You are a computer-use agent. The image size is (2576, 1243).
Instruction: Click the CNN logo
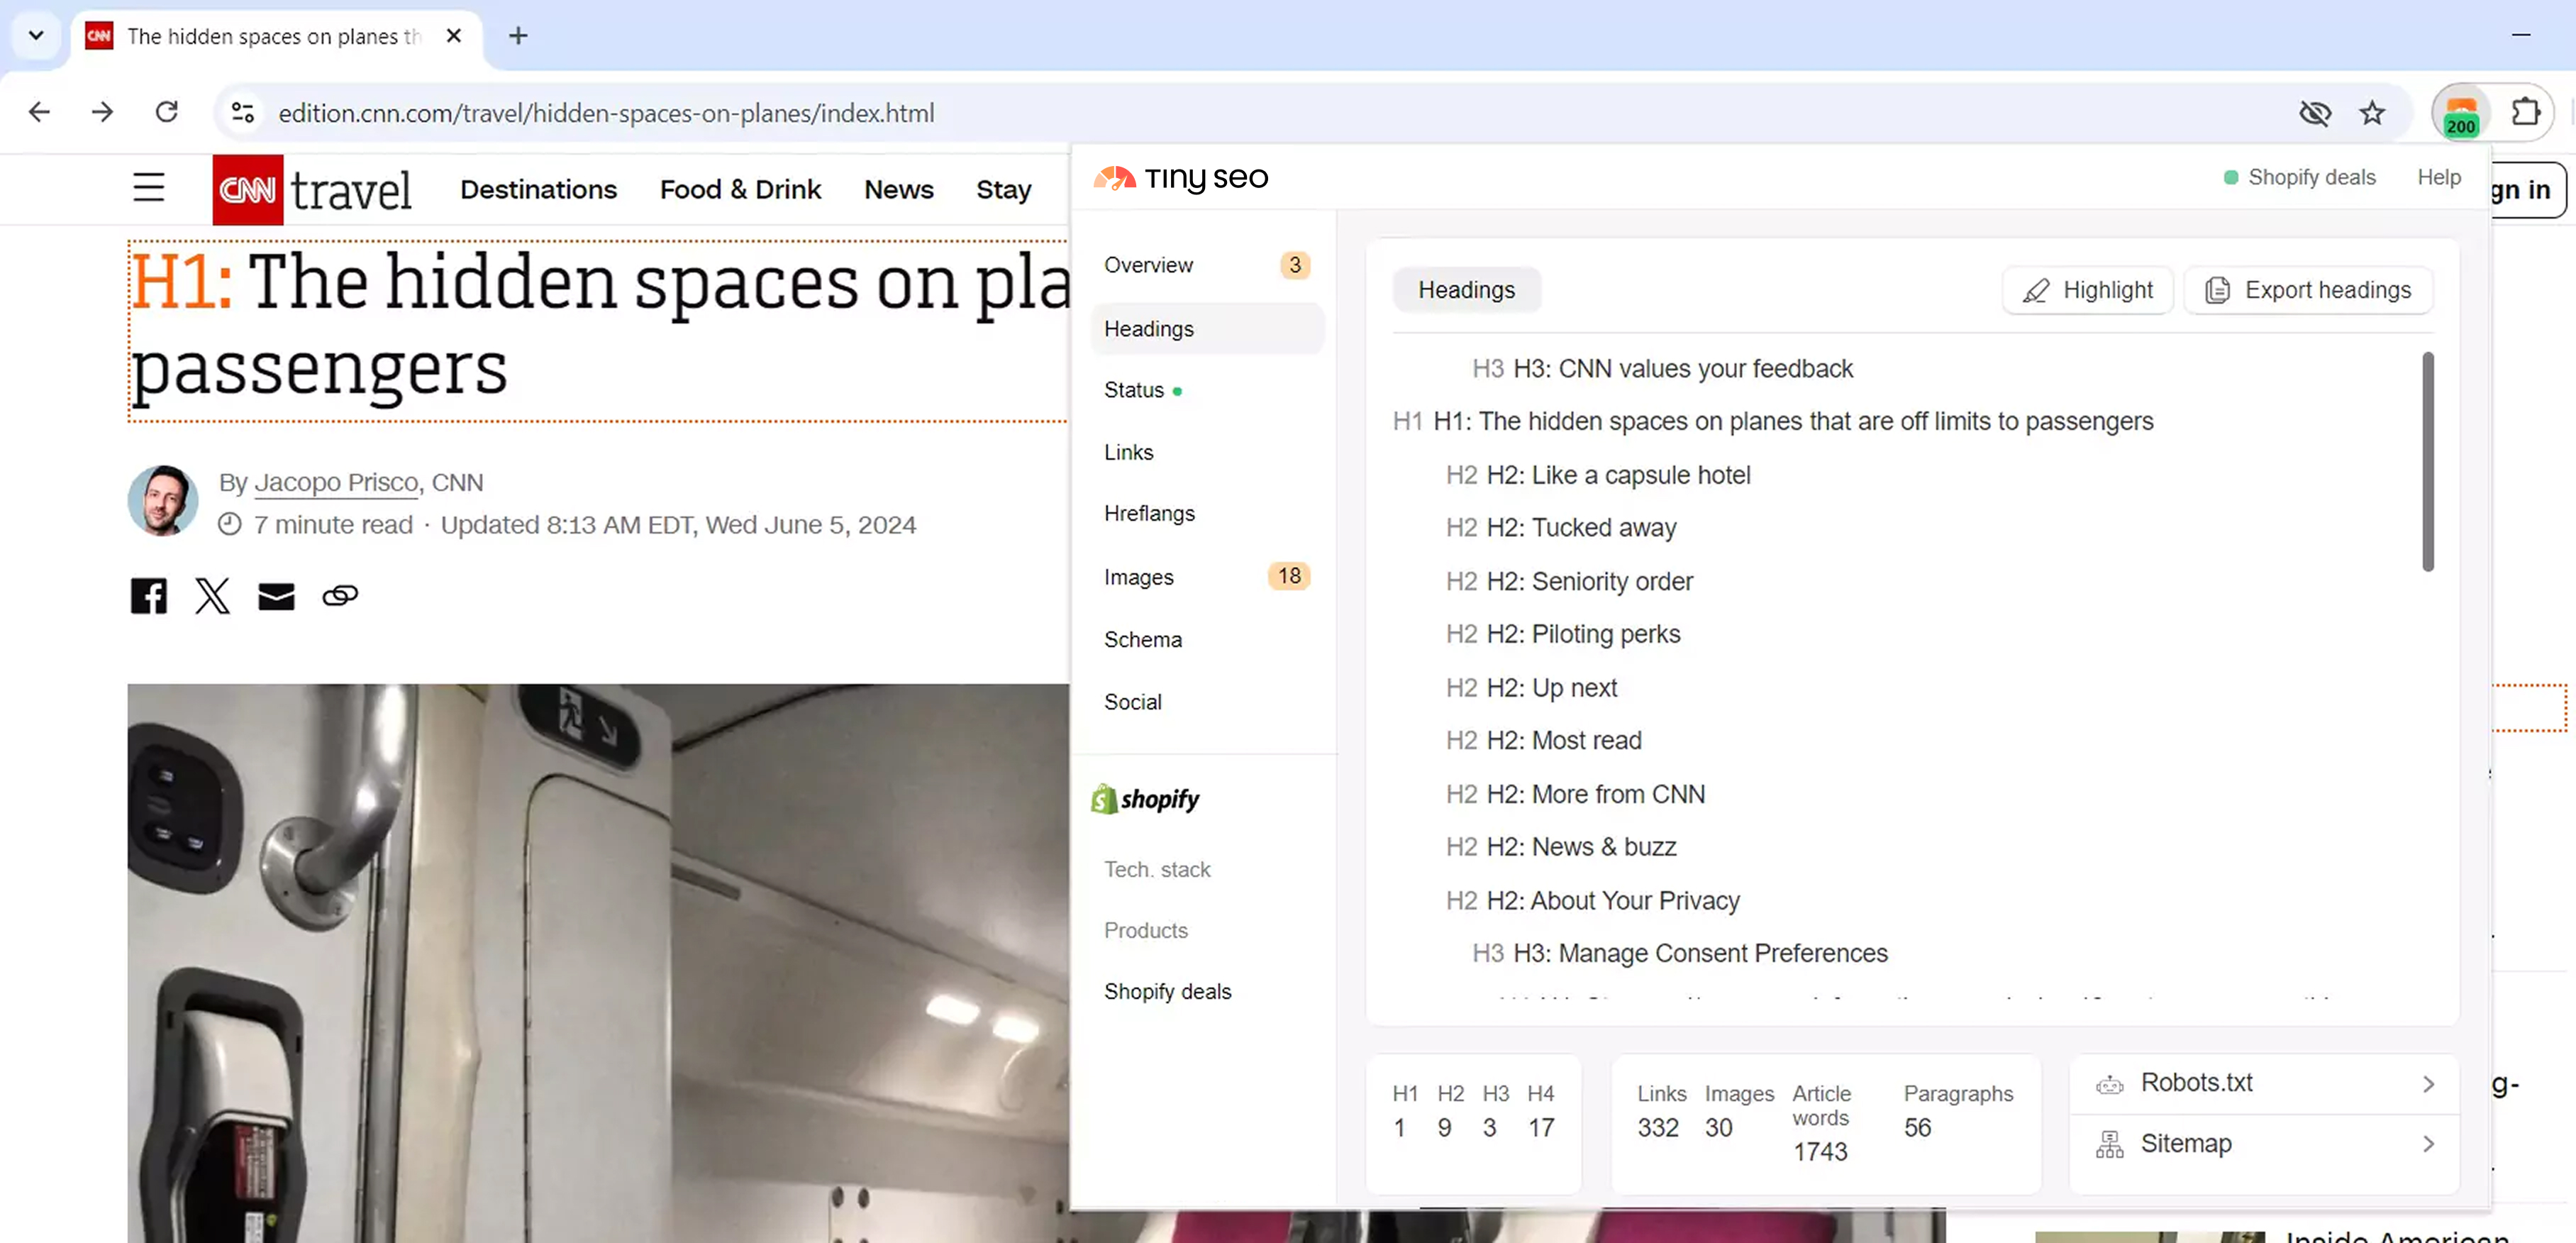247,190
